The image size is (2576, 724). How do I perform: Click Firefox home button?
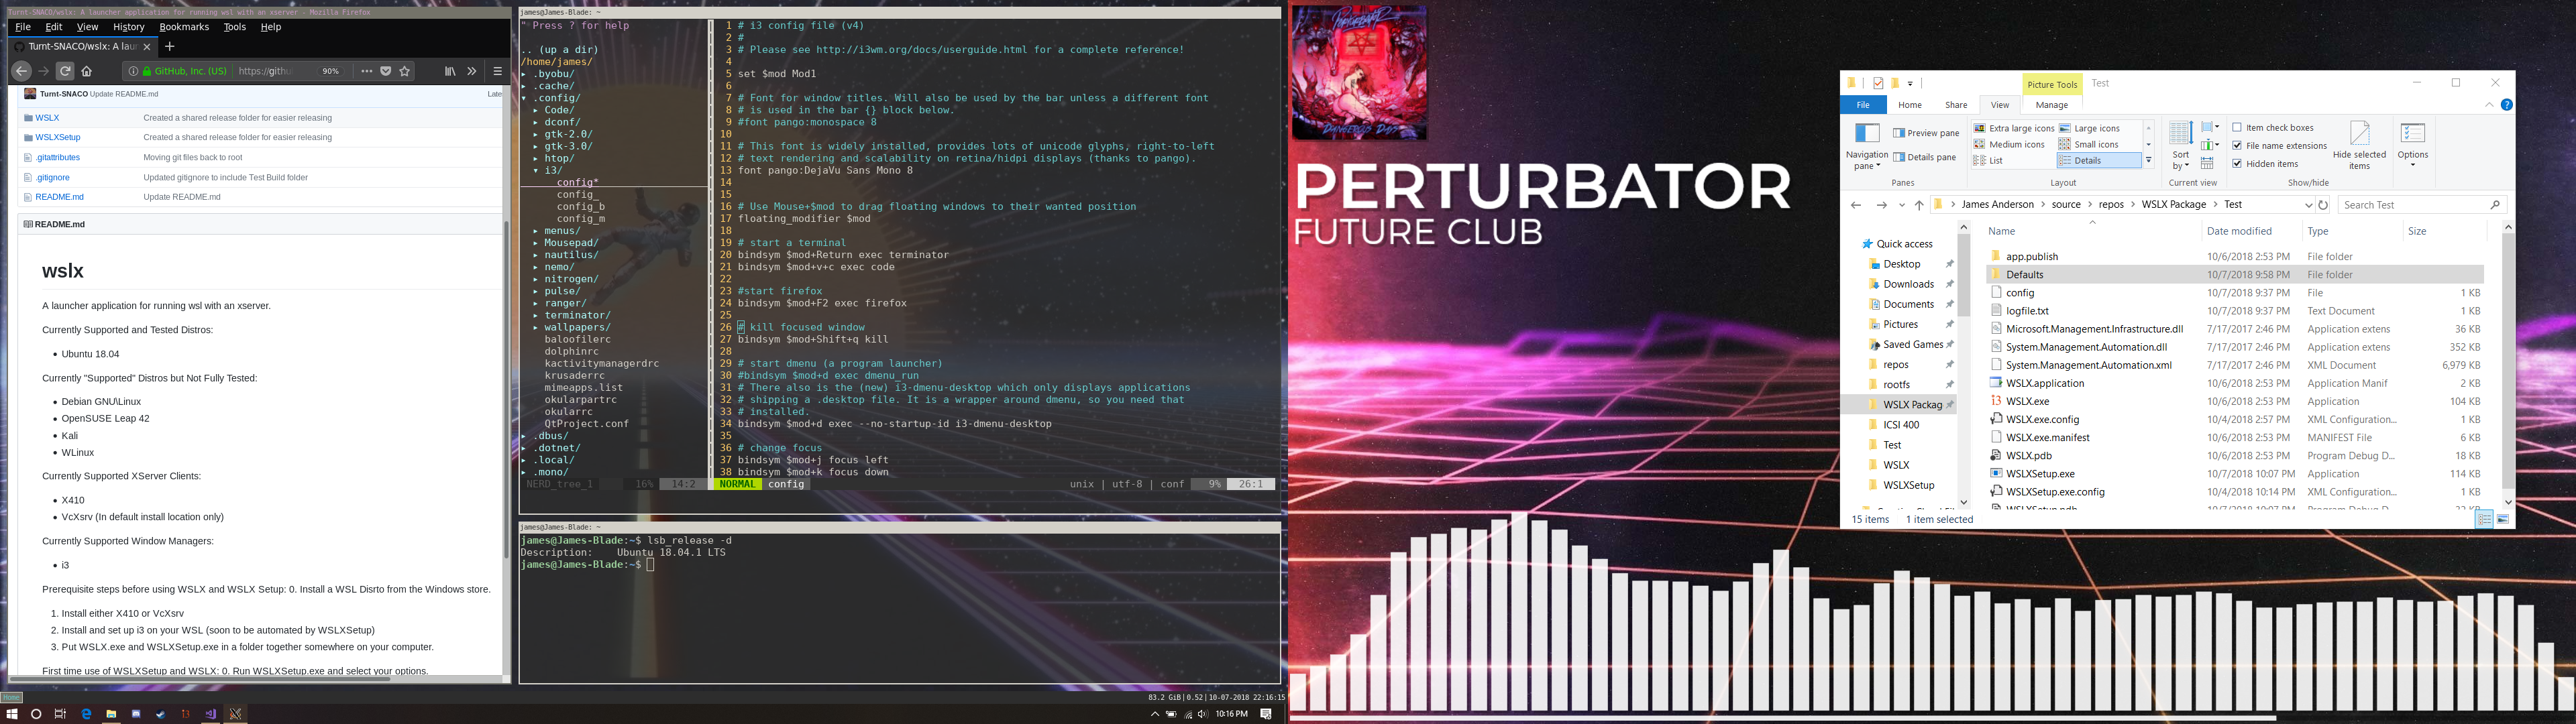pos(87,71)
